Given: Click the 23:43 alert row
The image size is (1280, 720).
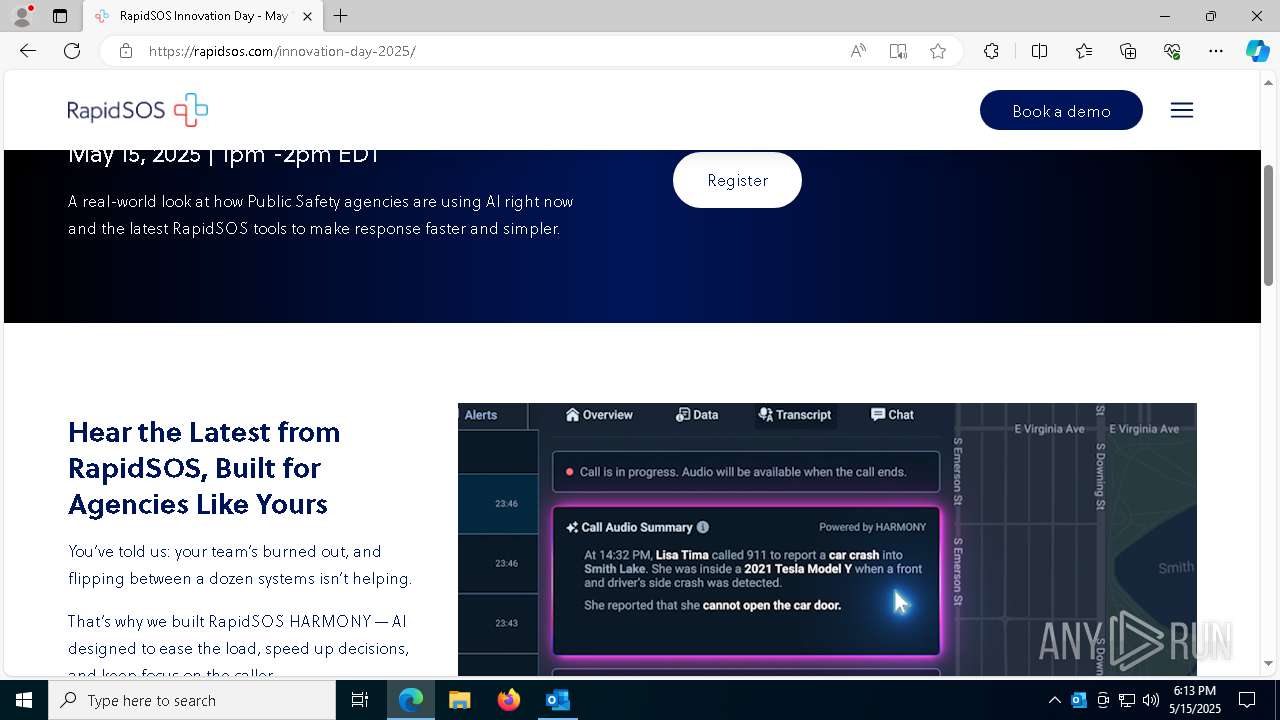Looking at the screenshot, I should tap(498, 622).
